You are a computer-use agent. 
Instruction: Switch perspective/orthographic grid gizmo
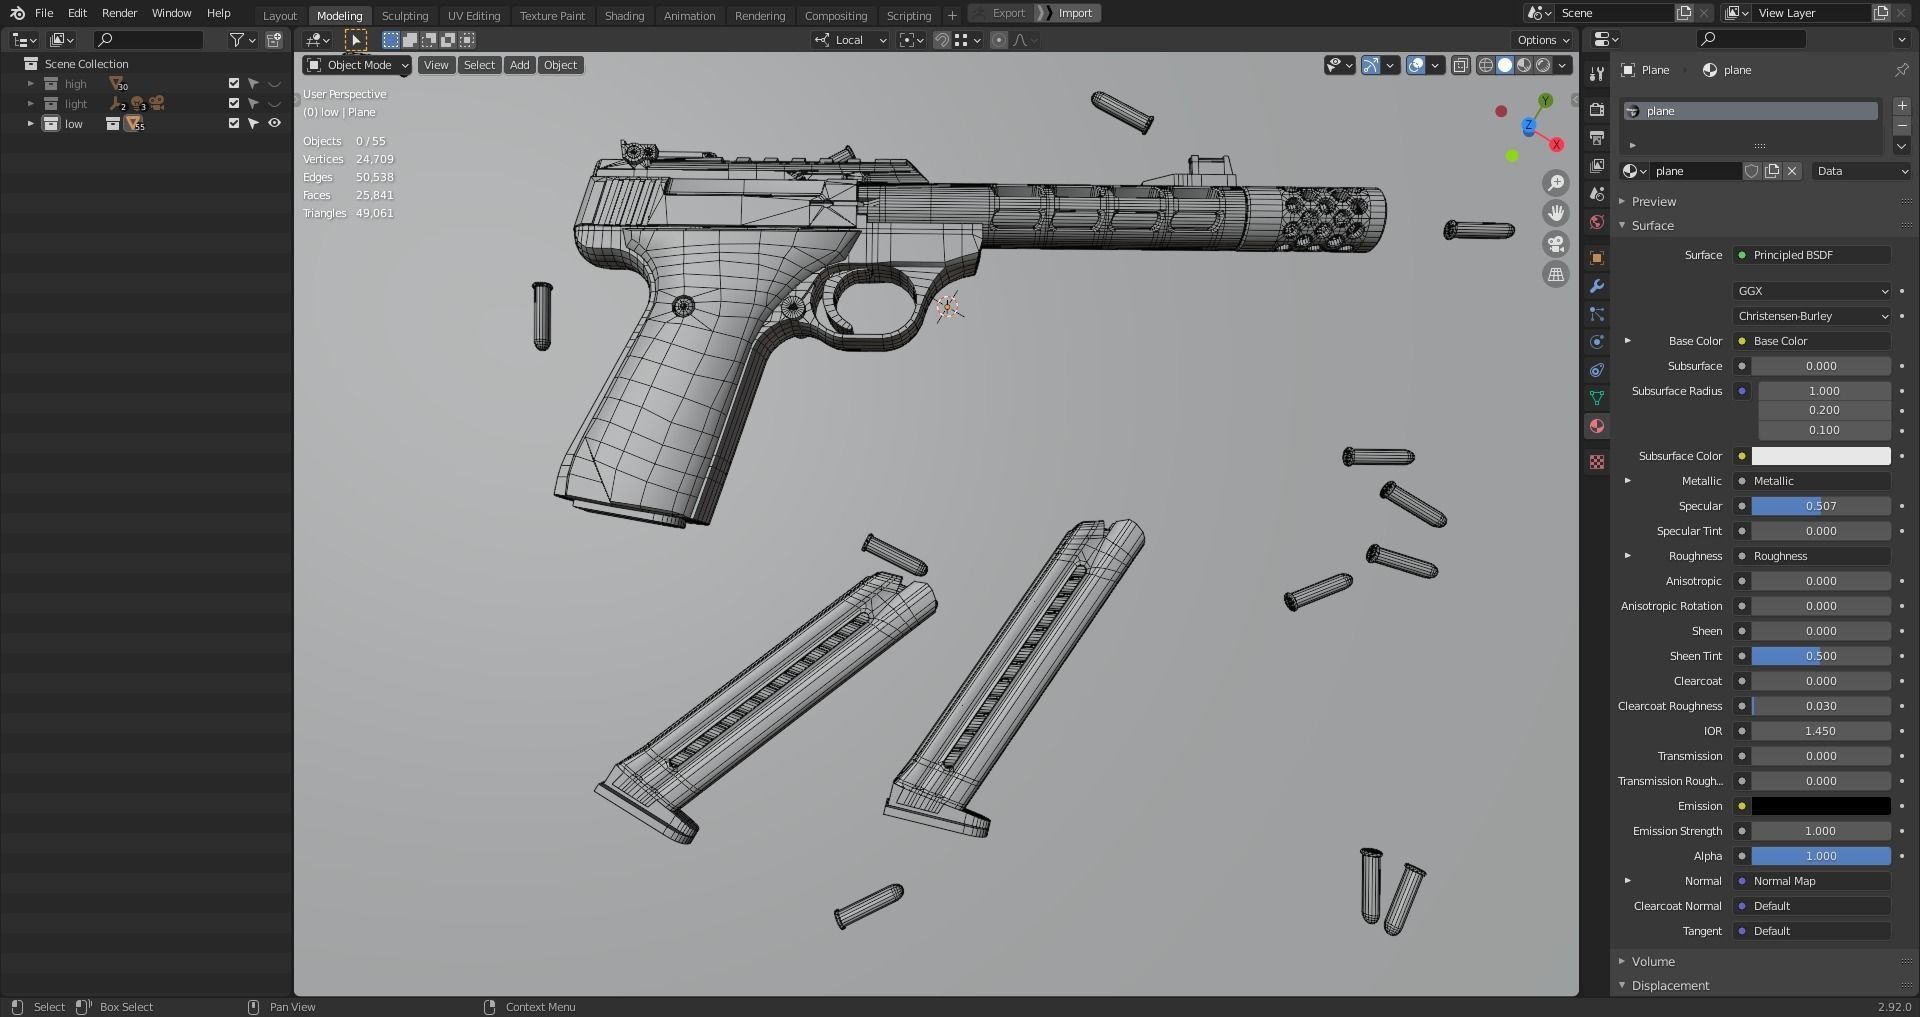(1556, 274)
